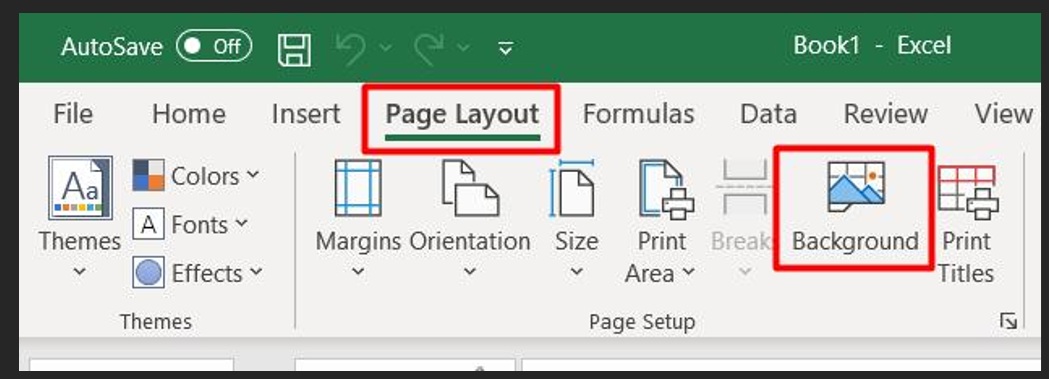Open the Fonts dropdown chevron
This screenshot has height=379, width=1049.
(x=241, y=223)
